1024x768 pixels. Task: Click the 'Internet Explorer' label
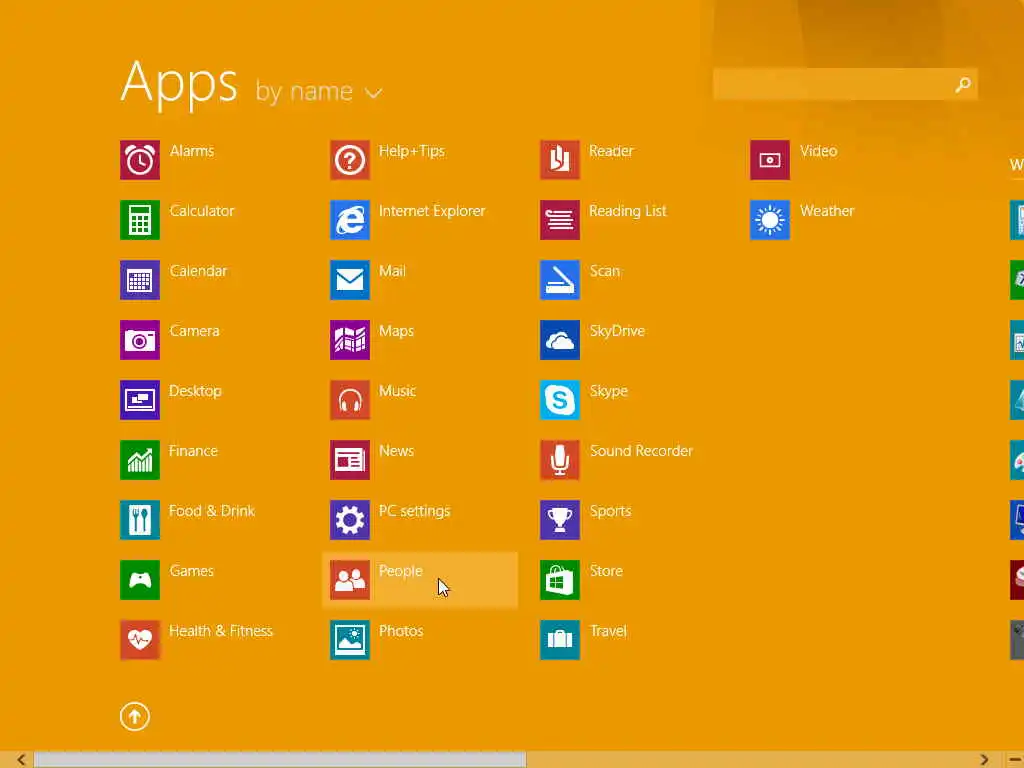pyautogui.click(x=432, y=211)
